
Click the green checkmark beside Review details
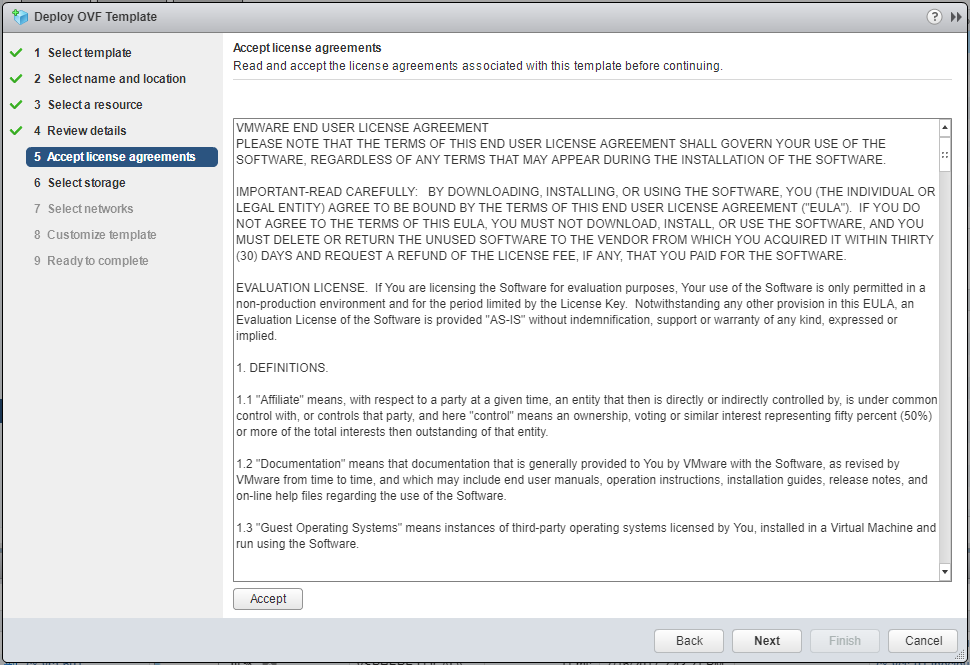(x=16, y=130)
